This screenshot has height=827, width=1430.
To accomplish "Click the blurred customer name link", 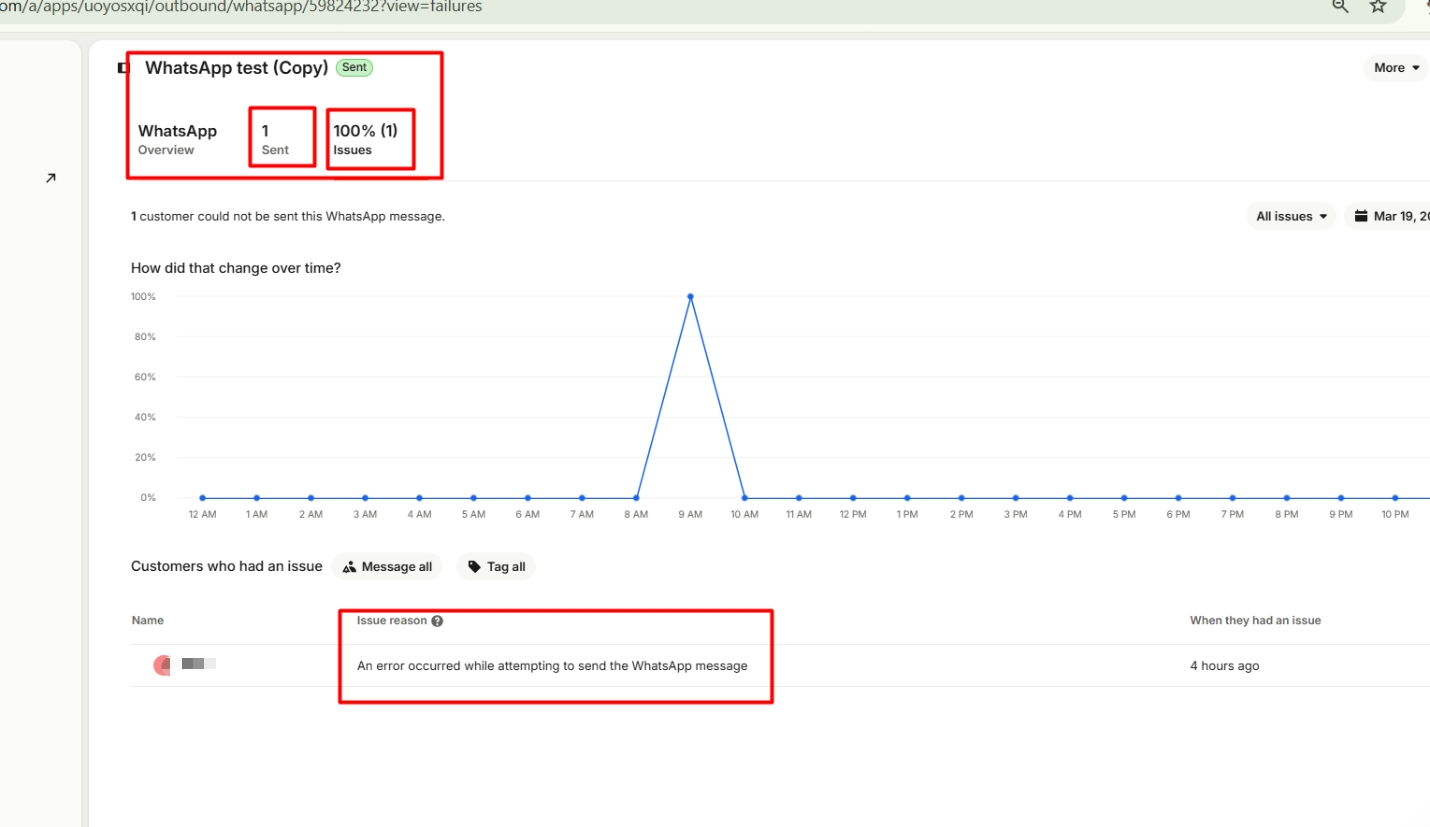I will (199, 664).
